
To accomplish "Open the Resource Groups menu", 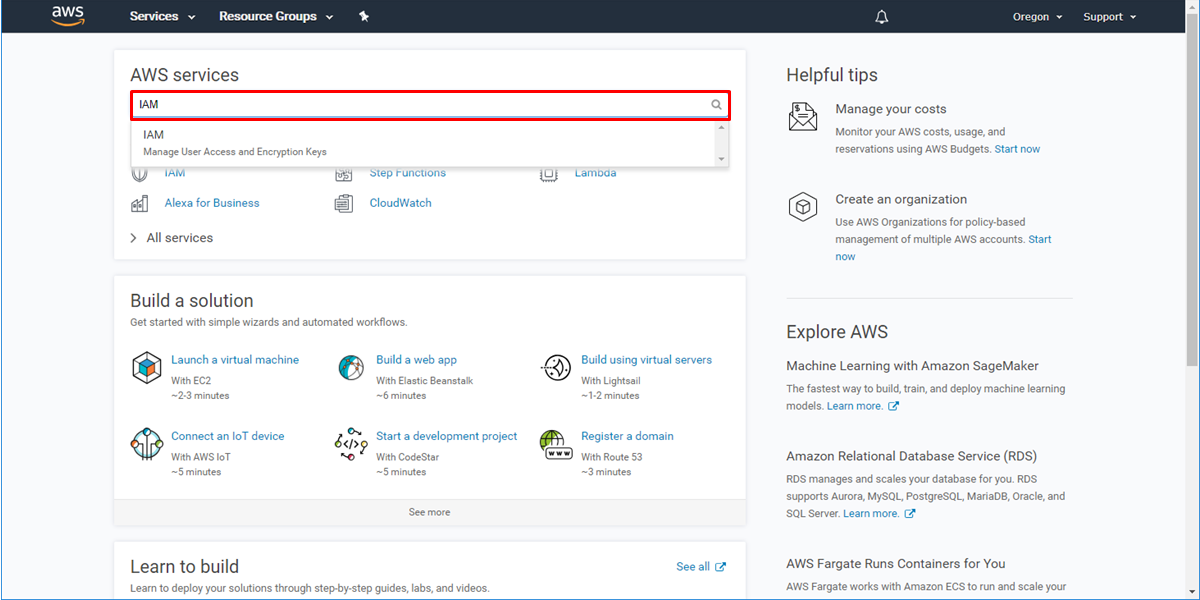I will click(x=276, y=16).
